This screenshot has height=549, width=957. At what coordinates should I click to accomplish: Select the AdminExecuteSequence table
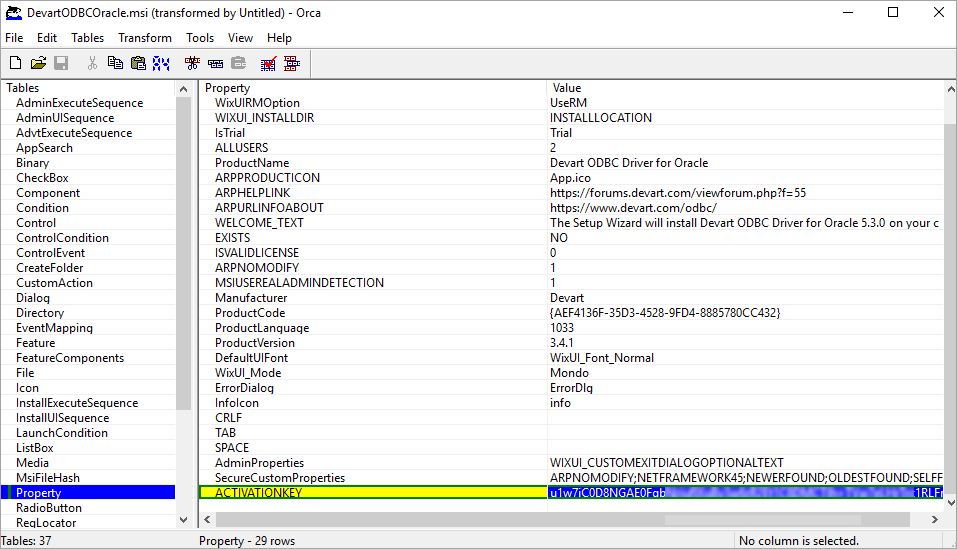(79, 103)
